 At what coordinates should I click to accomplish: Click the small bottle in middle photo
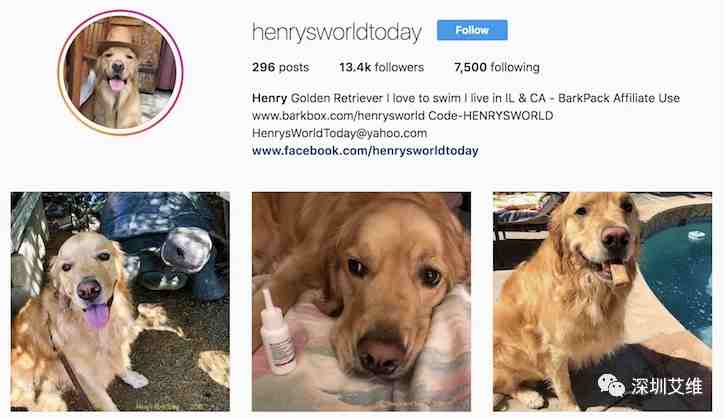click(277, 332)
